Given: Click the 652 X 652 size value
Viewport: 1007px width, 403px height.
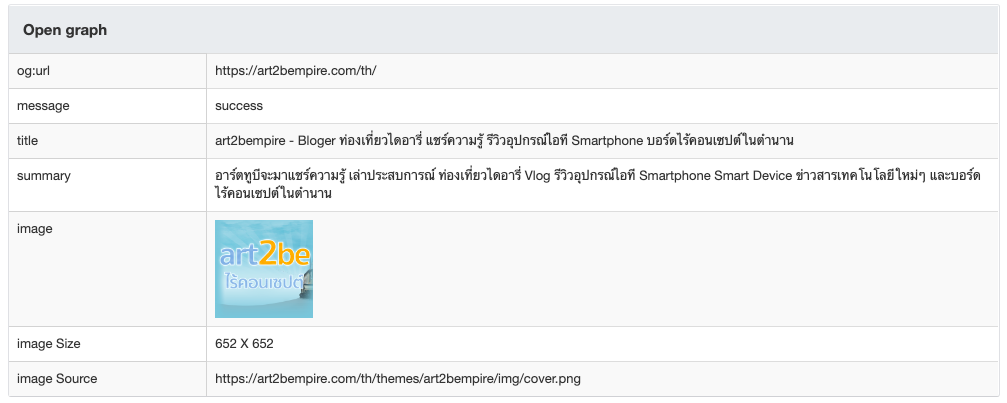Looking at the screenshot, I should coord(244,344).
